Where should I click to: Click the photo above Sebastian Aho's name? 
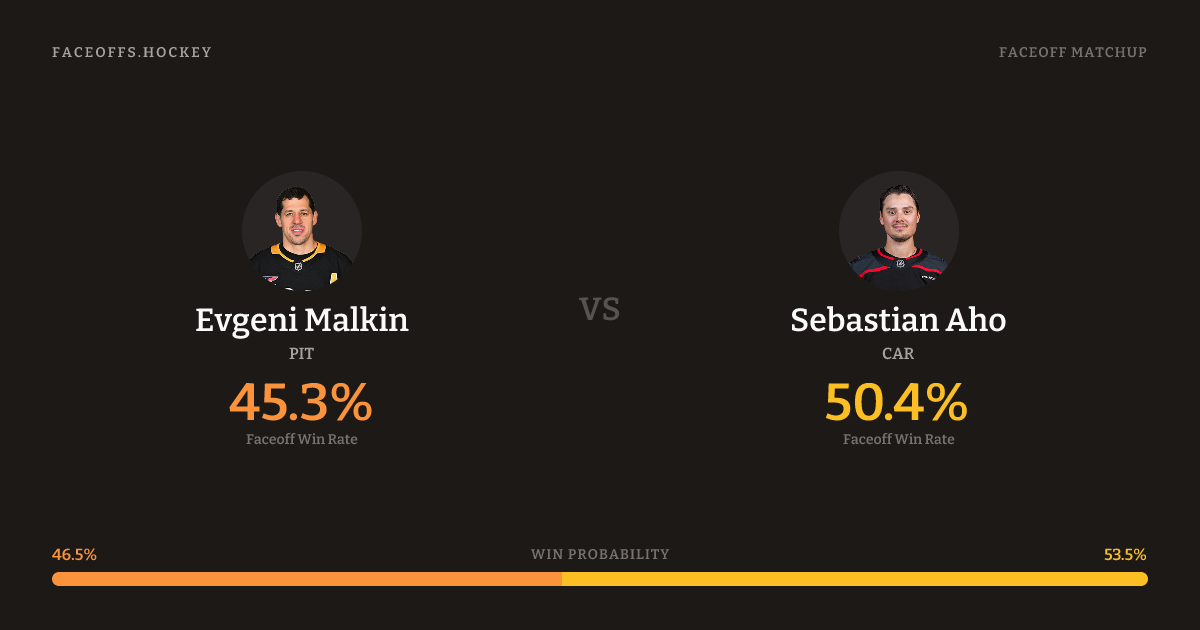(898, 231)
